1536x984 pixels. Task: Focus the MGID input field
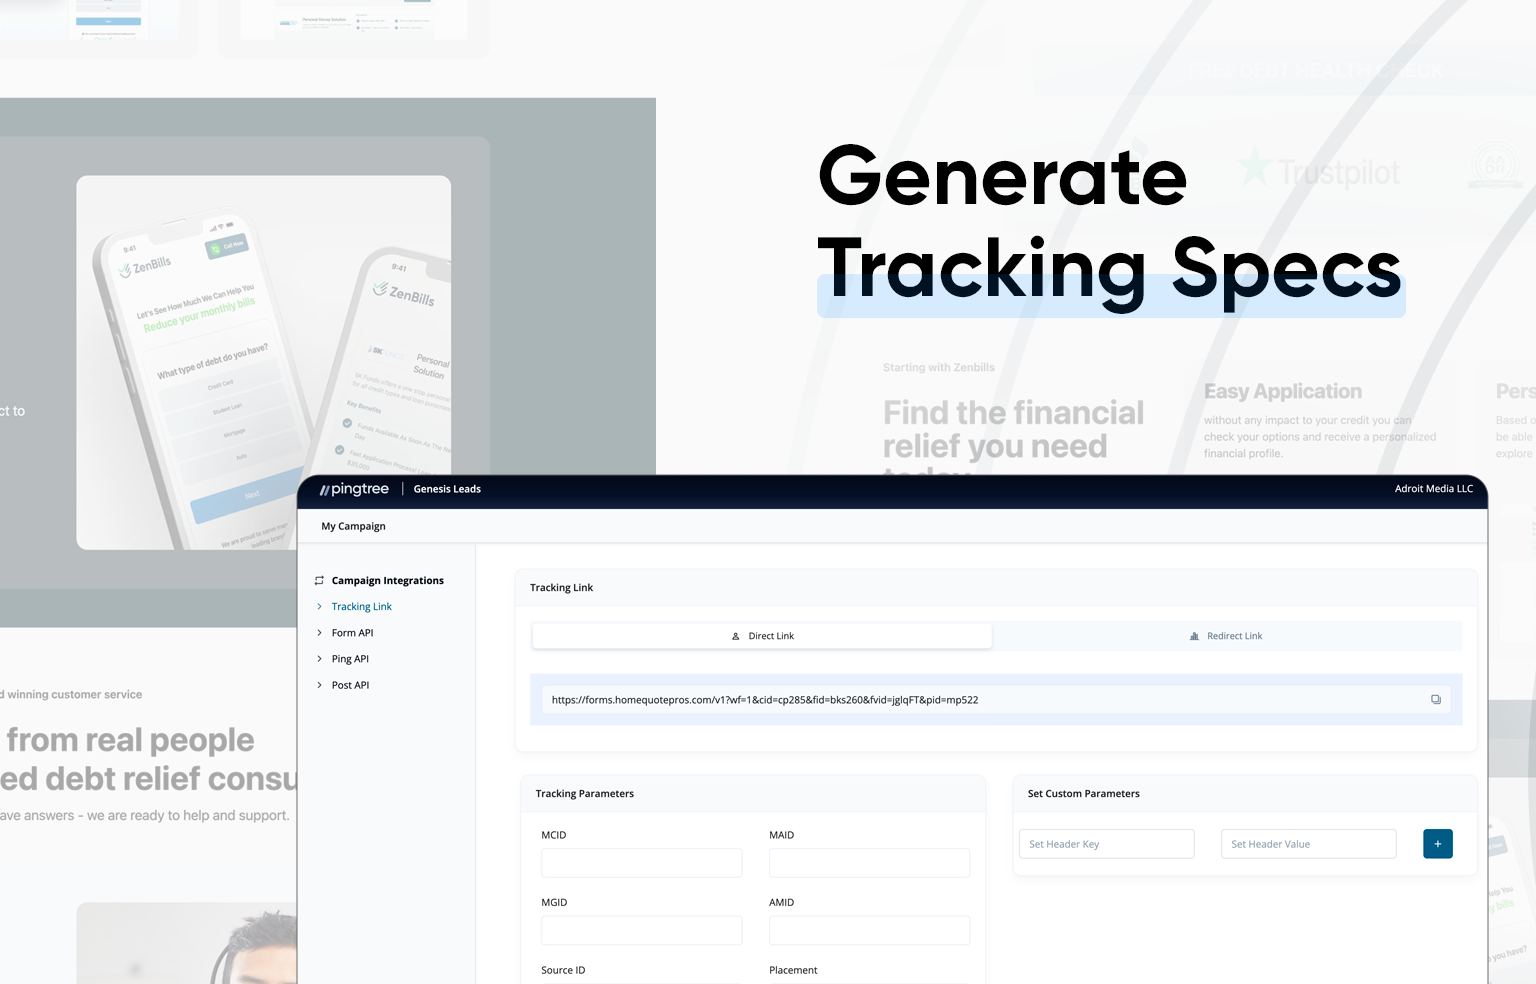(x=642, y=930)
